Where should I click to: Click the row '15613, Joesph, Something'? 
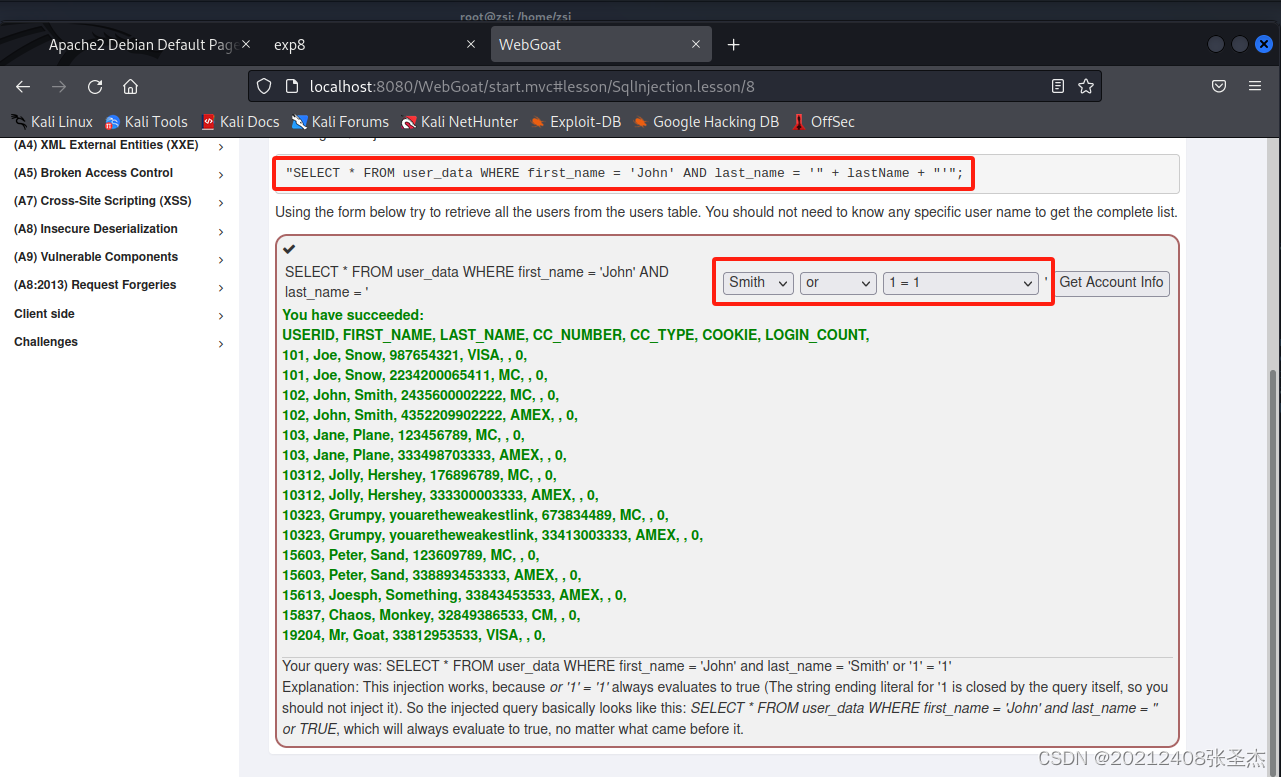click(x=454, y=595)
